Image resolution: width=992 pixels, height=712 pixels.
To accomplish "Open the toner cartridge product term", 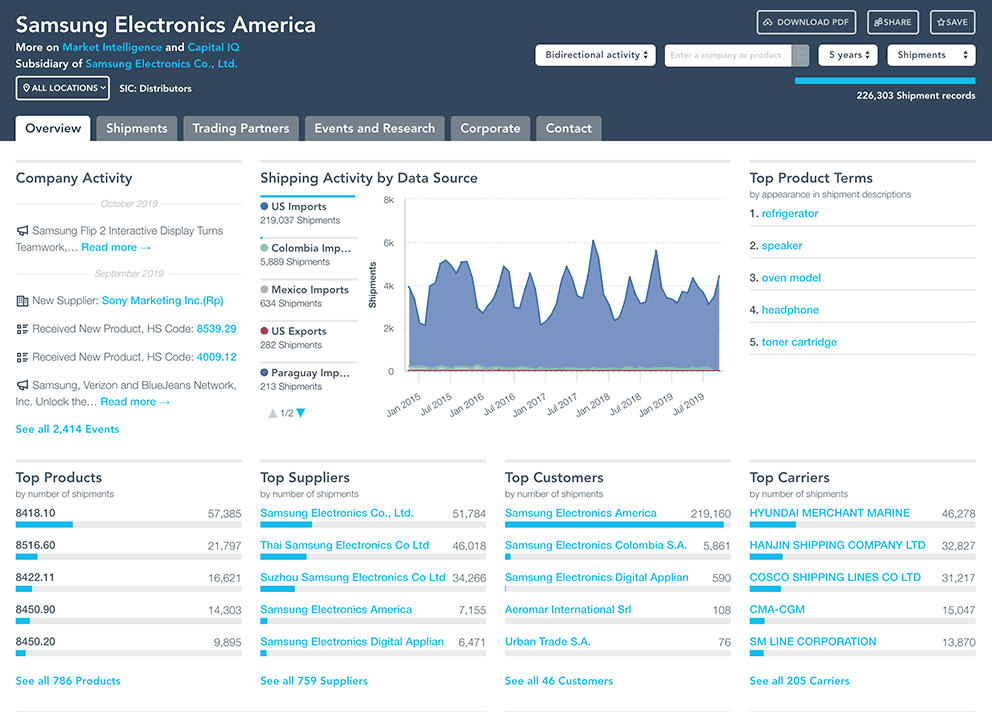I will pyautogui.click(x=799, y=342).
